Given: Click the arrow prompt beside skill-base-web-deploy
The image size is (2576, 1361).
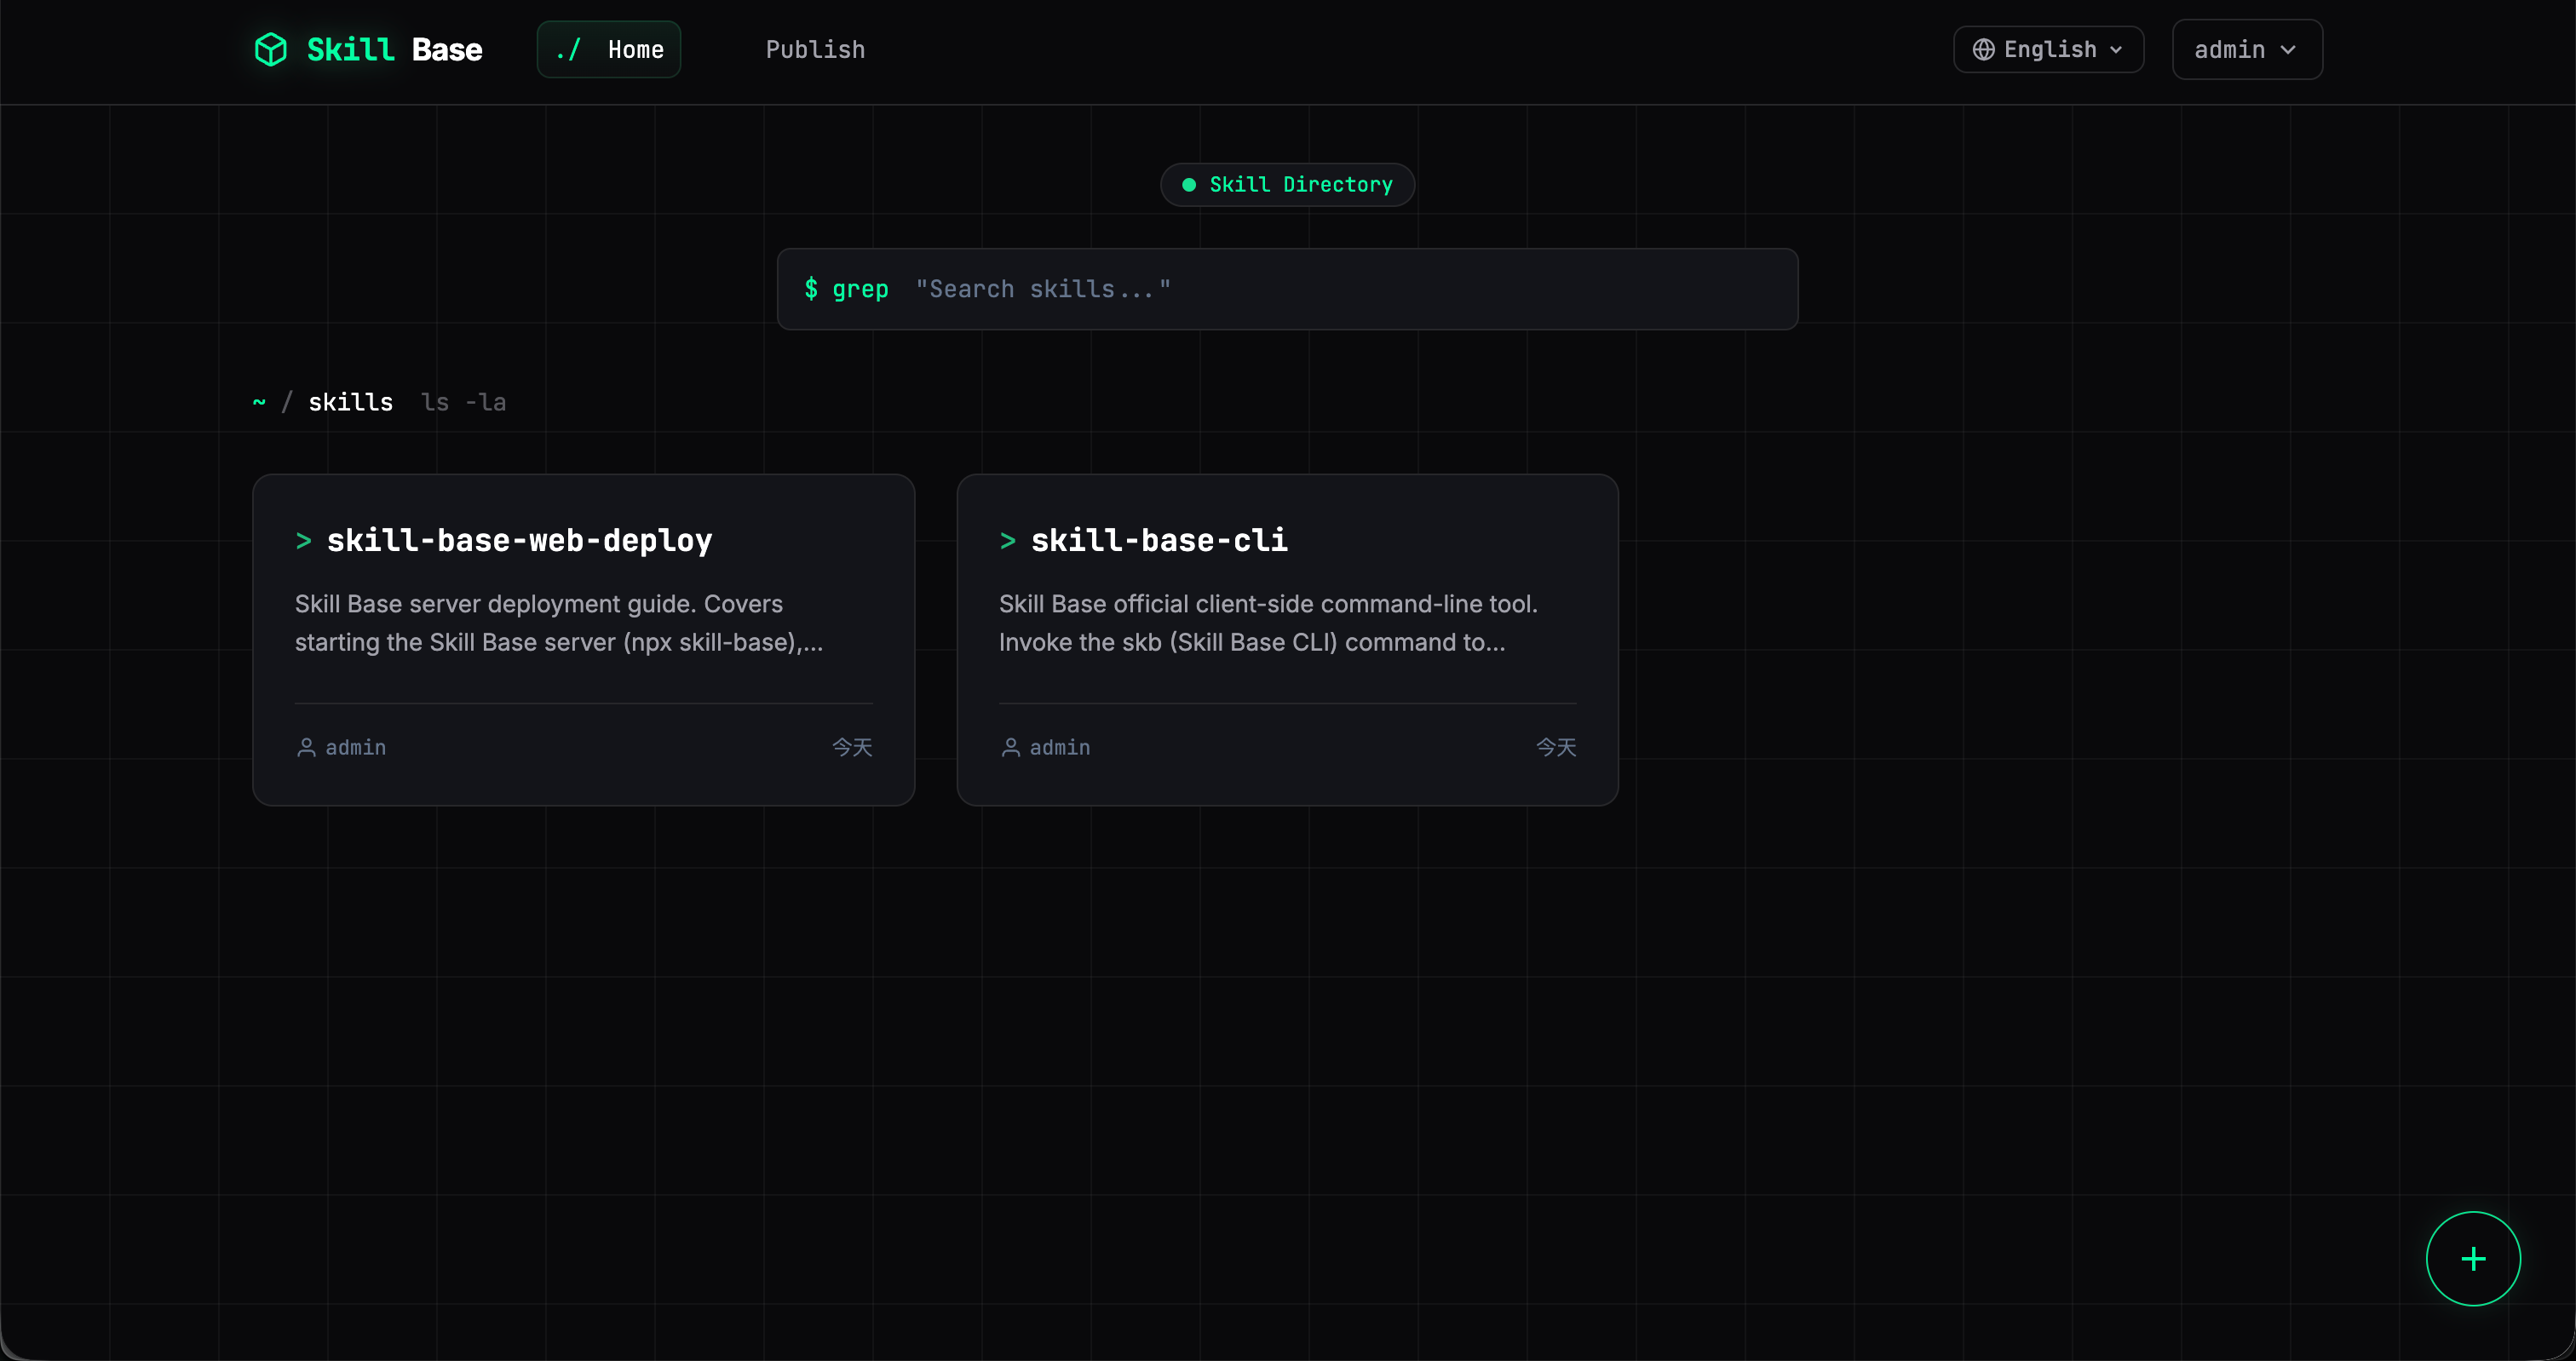Looking at the screenshot, I should coord(304,541).
